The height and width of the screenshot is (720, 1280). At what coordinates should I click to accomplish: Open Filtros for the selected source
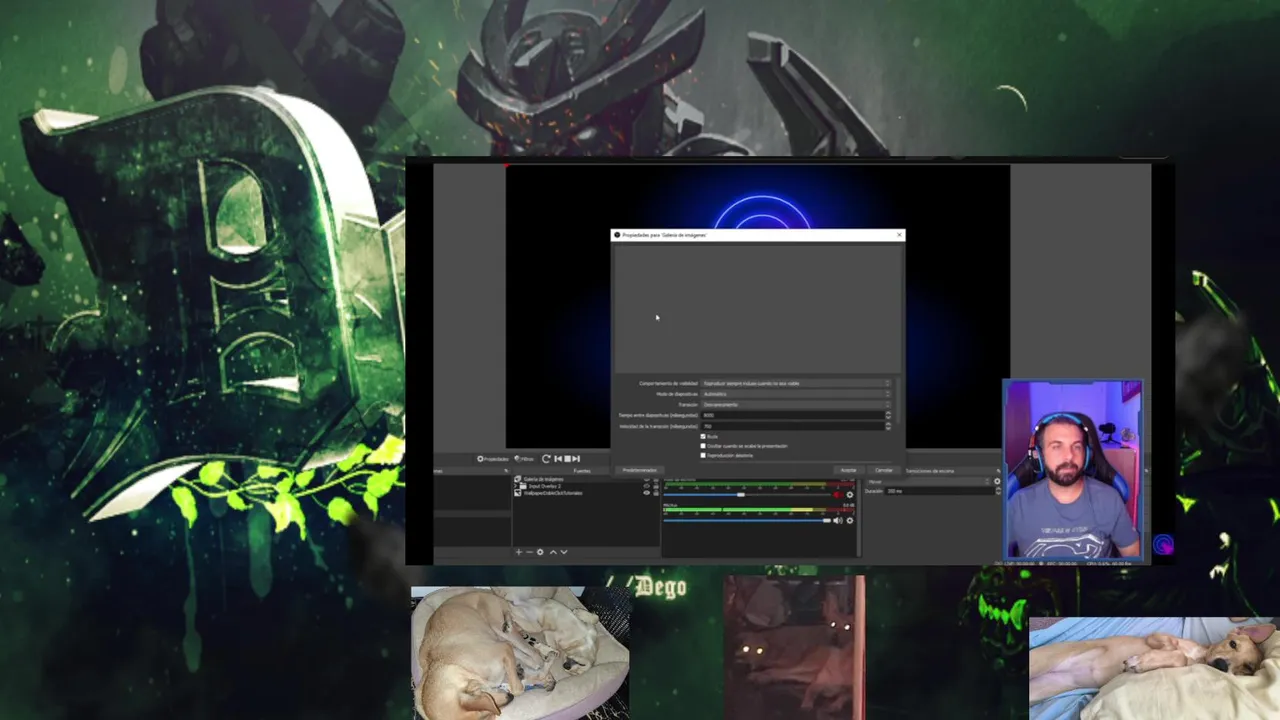[x=524, y=459]
